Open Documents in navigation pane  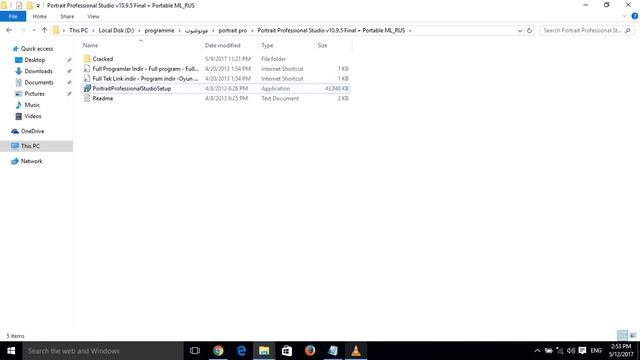click(x=39, y=82)
